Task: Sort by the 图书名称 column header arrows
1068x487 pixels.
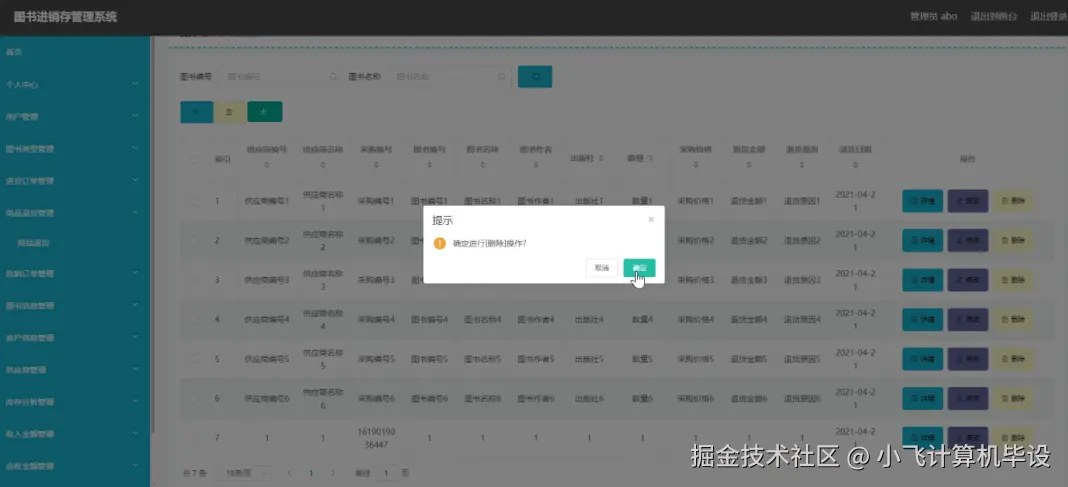Action: (482, 166)
